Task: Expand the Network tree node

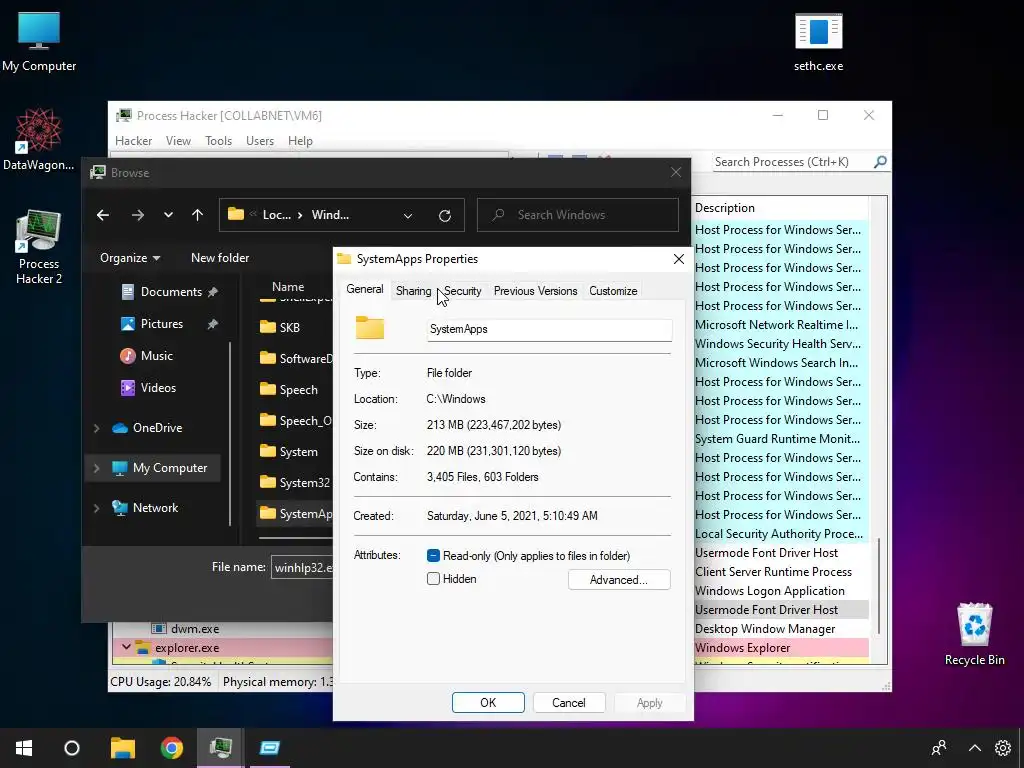Action: (x=97, y=508)
